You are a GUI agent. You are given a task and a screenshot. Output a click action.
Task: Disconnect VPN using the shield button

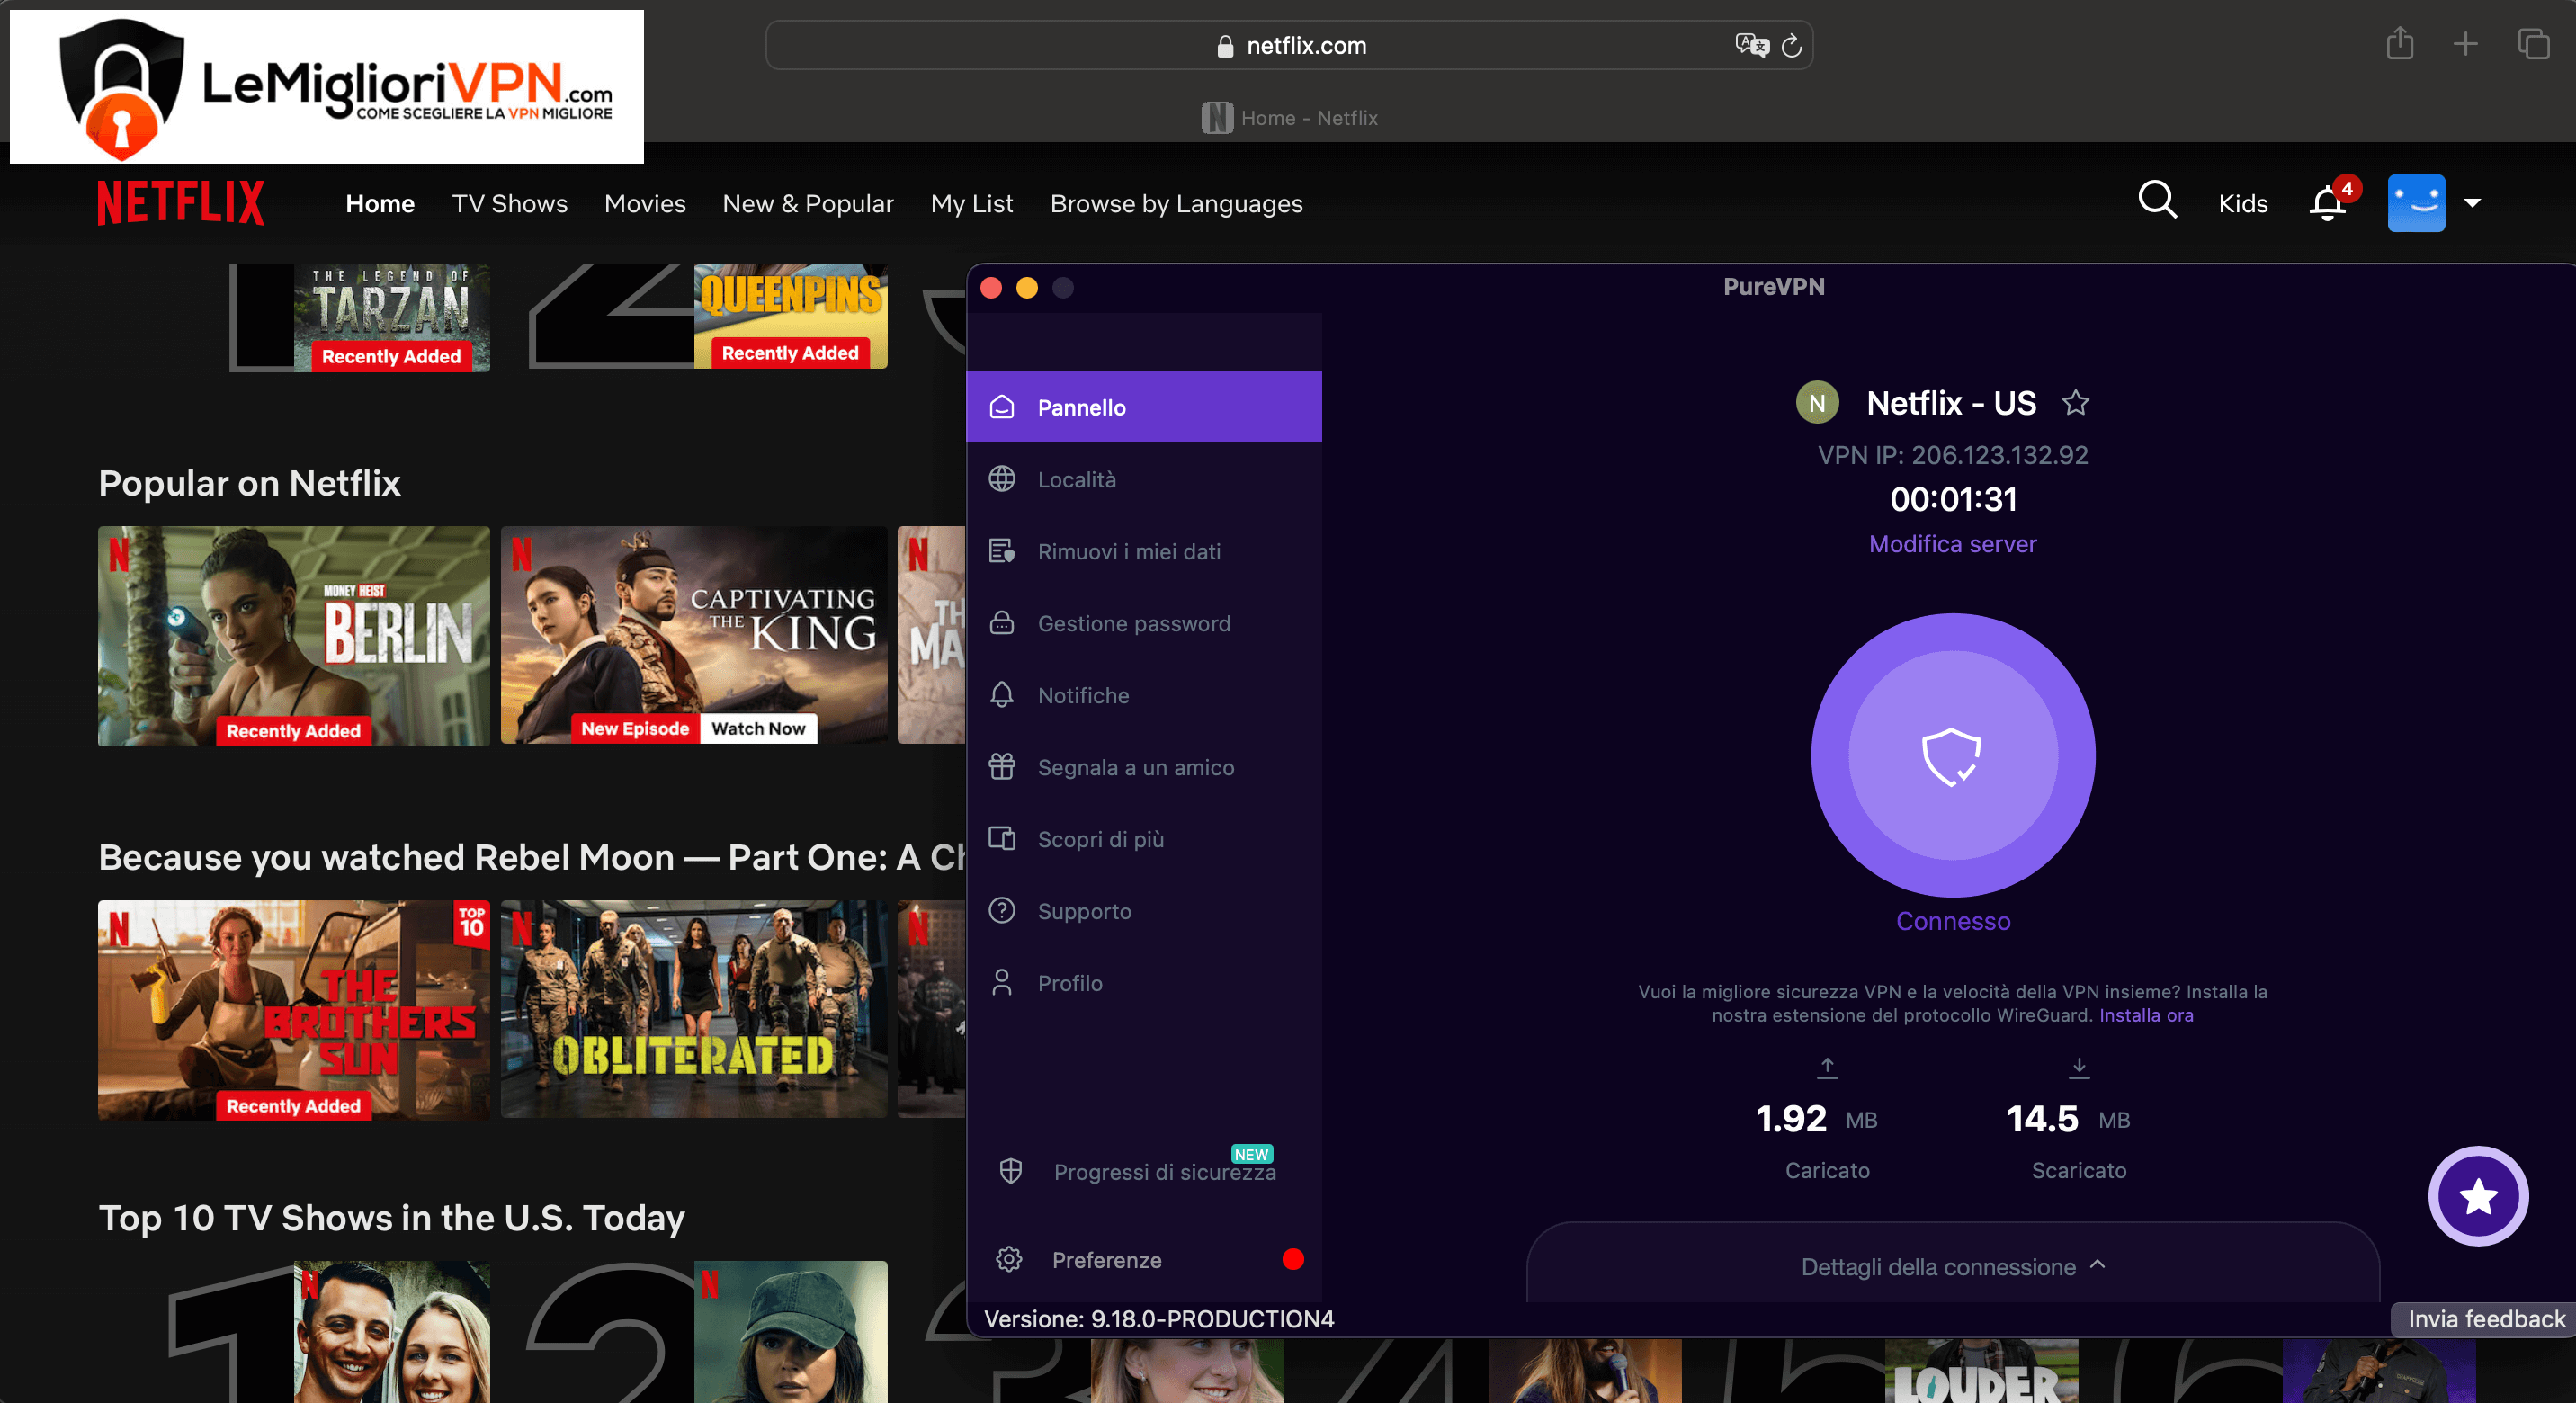(1952, 755)
